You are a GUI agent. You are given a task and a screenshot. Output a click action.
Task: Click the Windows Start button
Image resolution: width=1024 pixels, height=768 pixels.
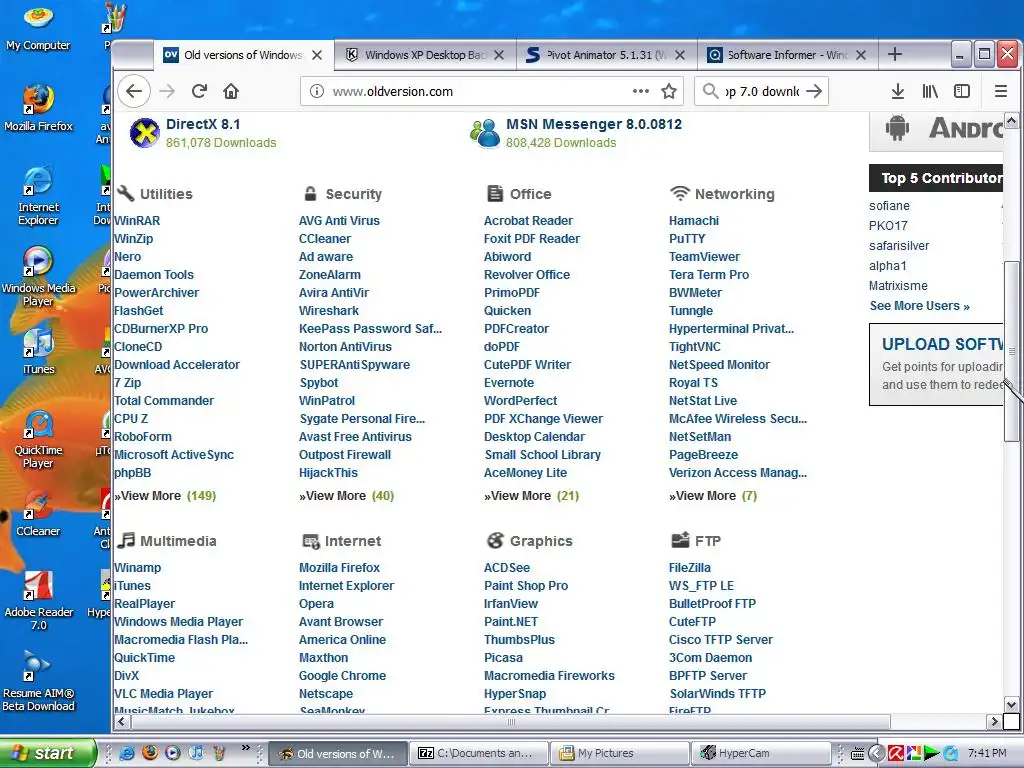pos(47,753)
